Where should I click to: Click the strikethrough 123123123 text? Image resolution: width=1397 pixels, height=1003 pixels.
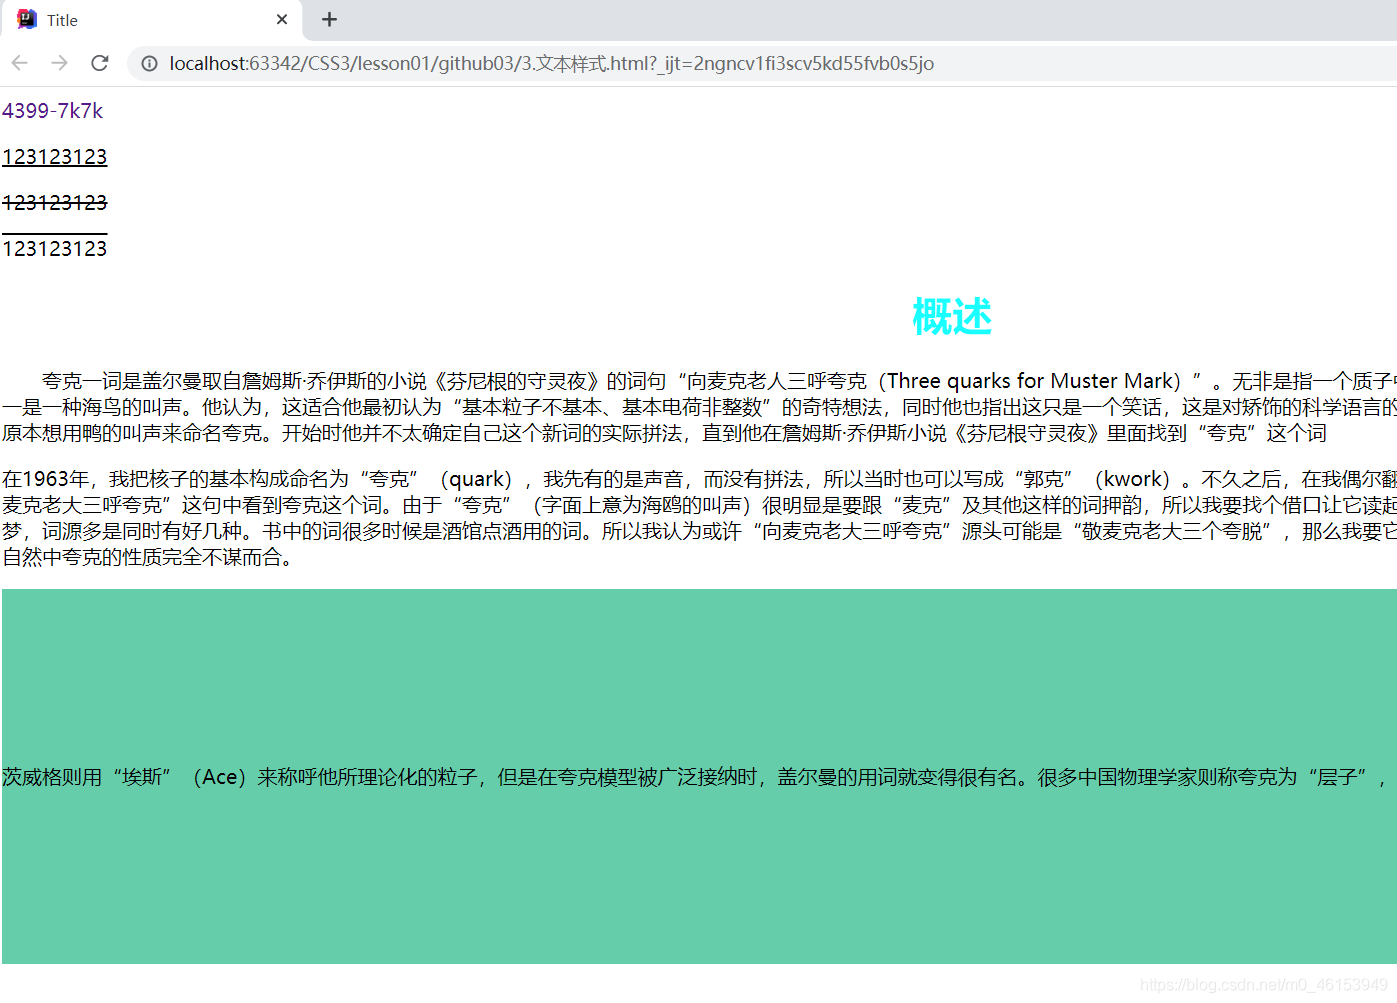click(x=54, y=202)
